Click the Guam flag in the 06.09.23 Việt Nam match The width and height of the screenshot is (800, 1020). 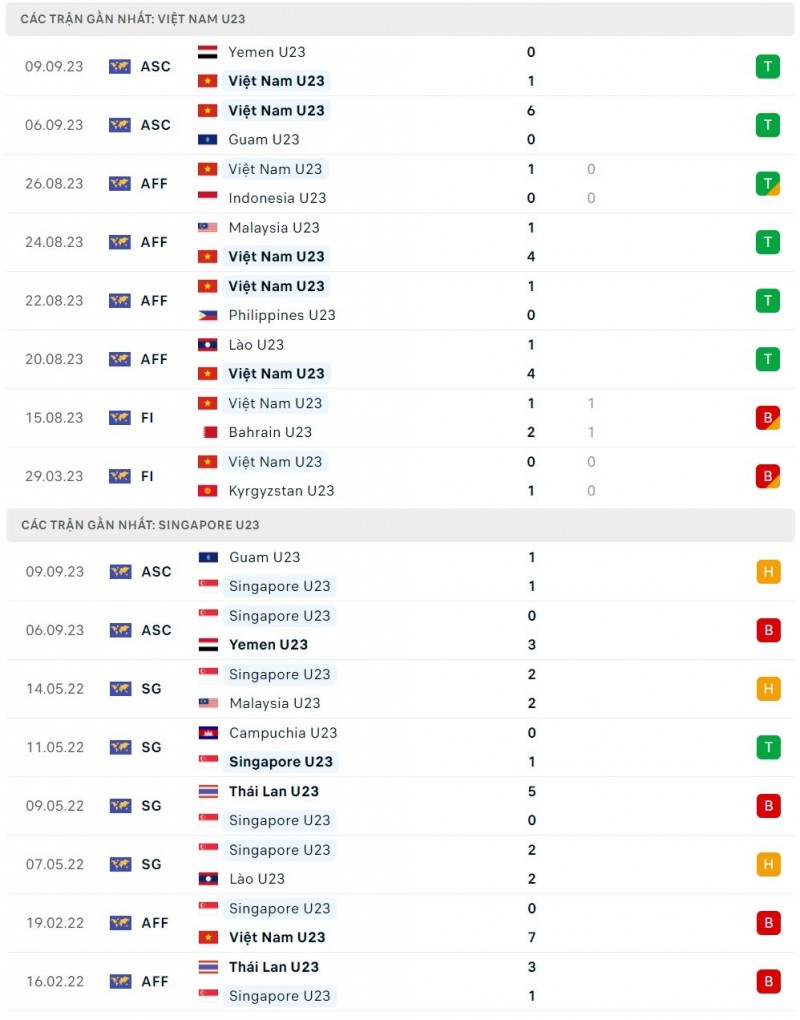(208, 140)
